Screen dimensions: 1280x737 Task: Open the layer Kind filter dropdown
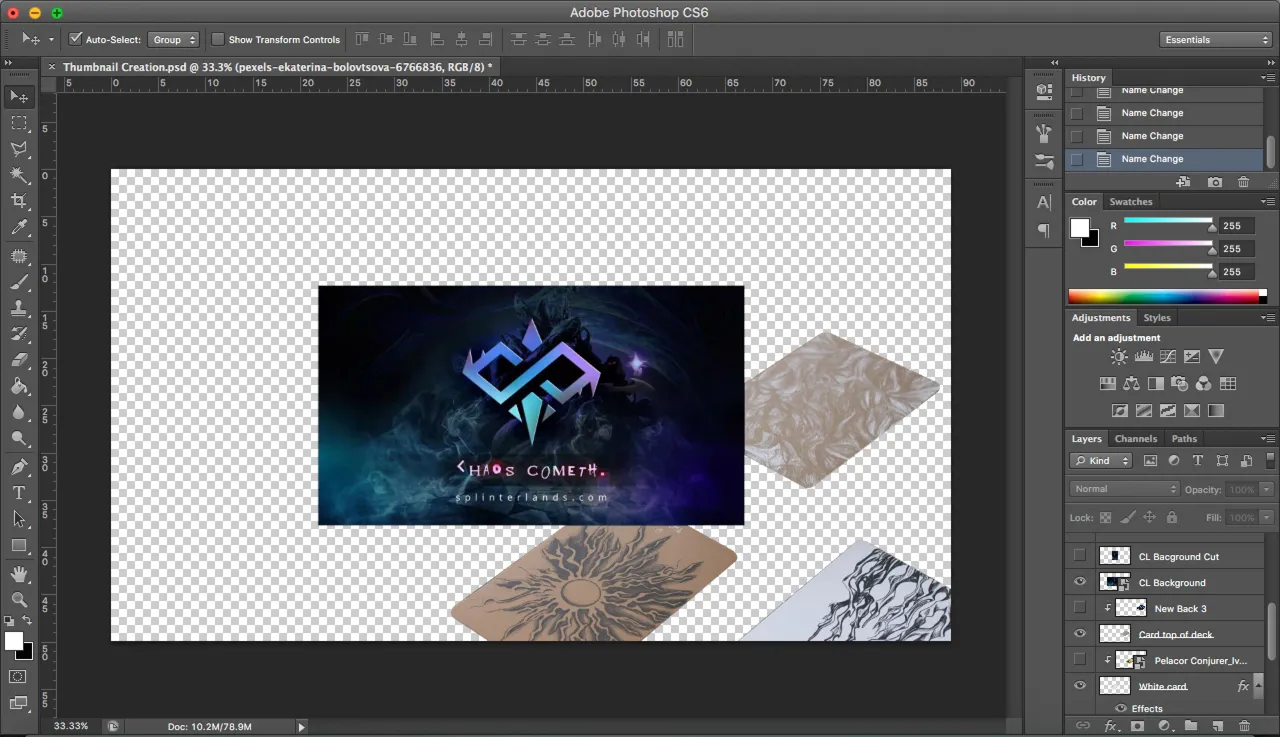1100,461
